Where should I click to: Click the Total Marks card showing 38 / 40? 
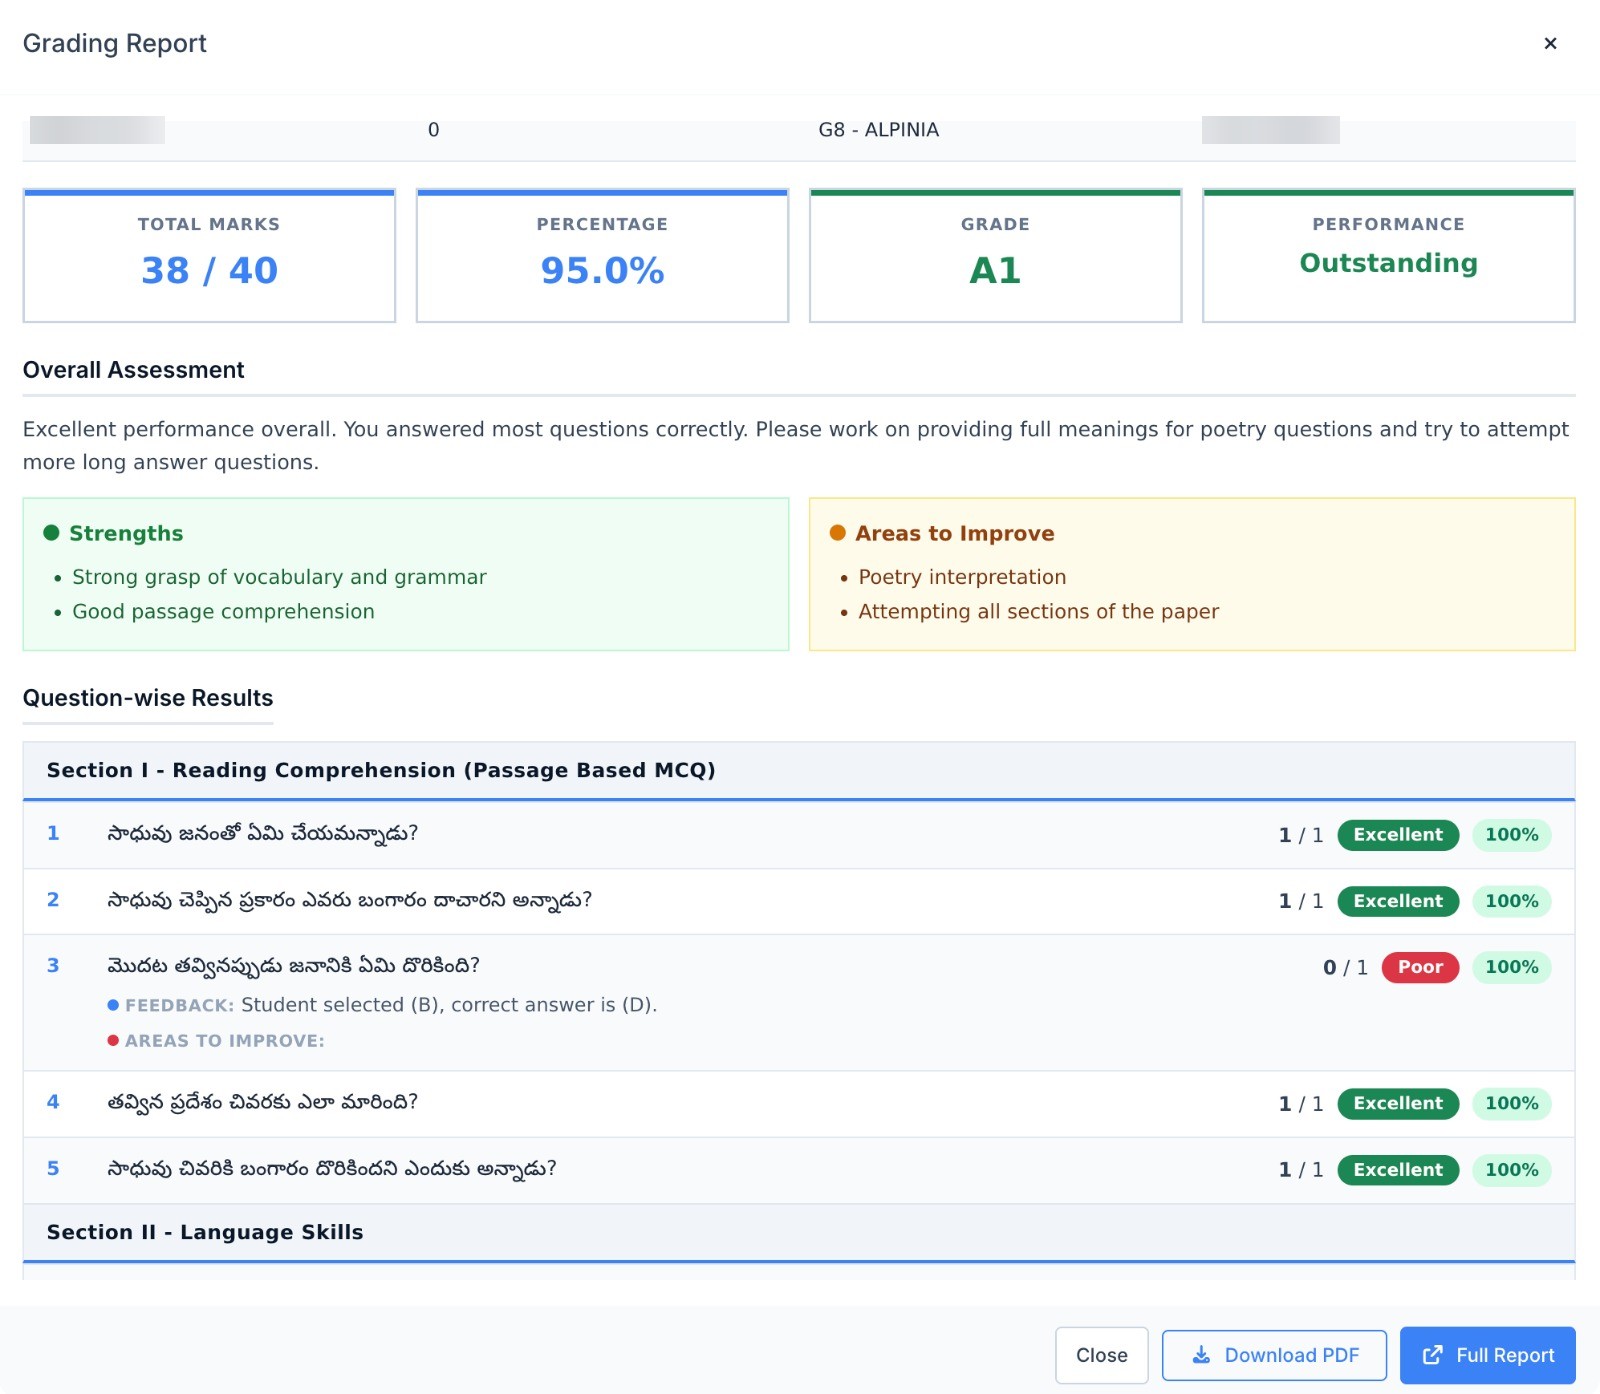point(209,256)
